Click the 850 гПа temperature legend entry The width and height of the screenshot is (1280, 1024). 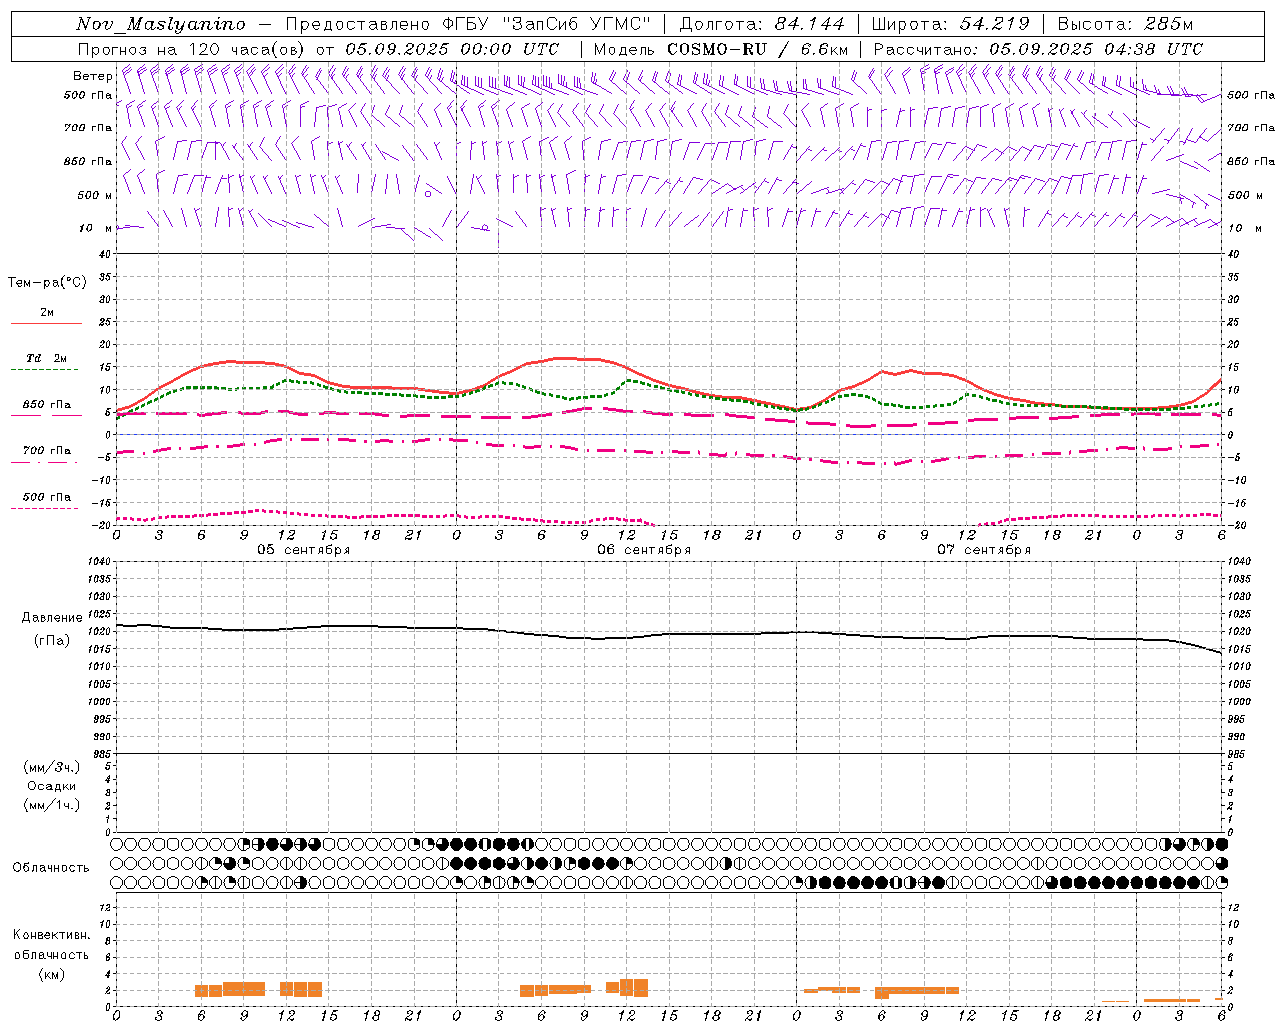click(x=47, y=405)
